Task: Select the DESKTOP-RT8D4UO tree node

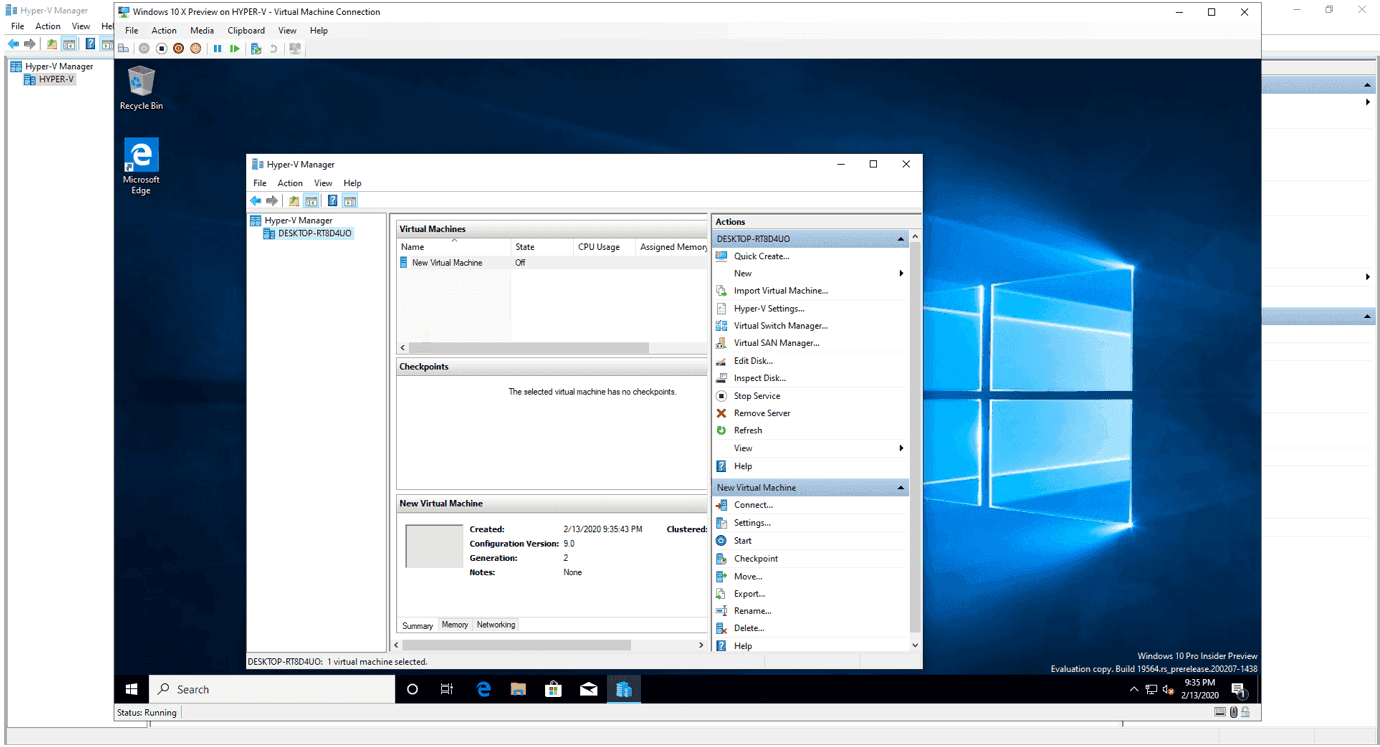Action: 314,234
